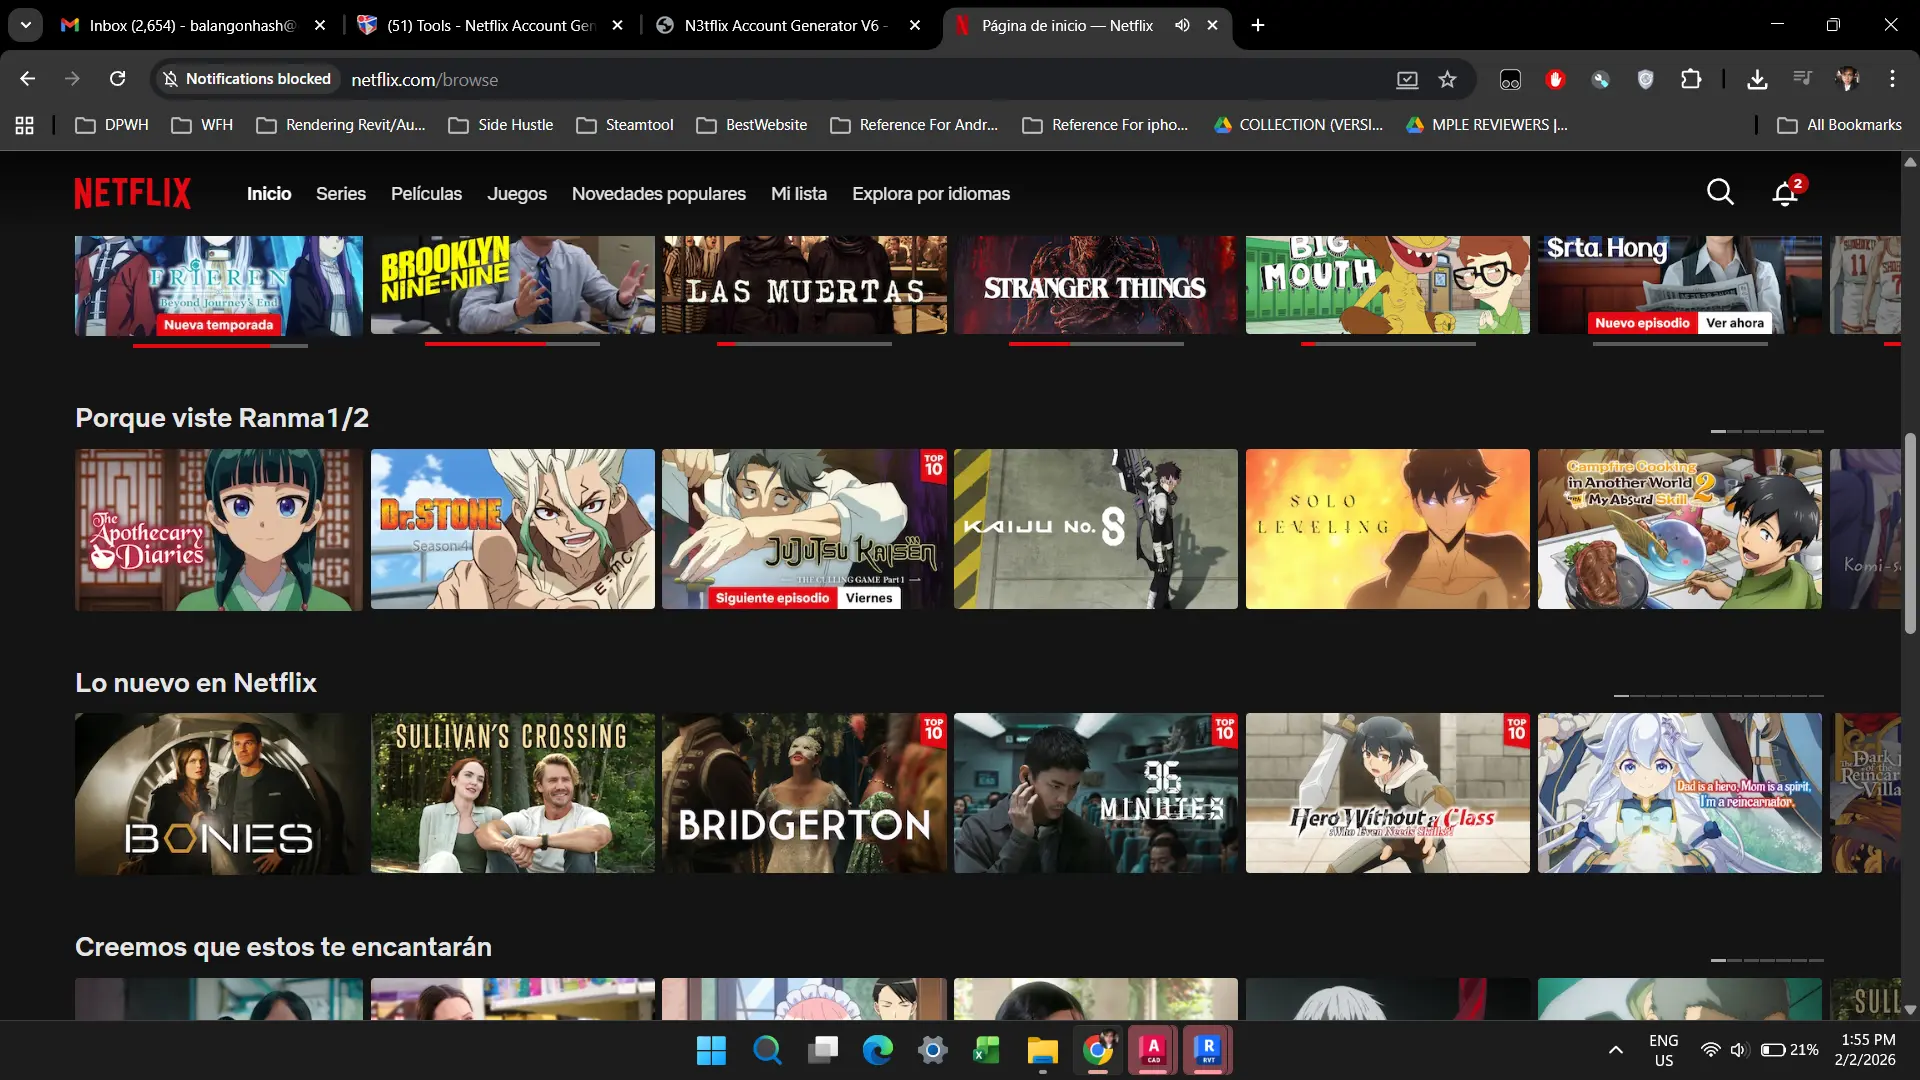Open WFH bookmark folder
This screenshot has height=1080, width=1920.
coord(202,125)
